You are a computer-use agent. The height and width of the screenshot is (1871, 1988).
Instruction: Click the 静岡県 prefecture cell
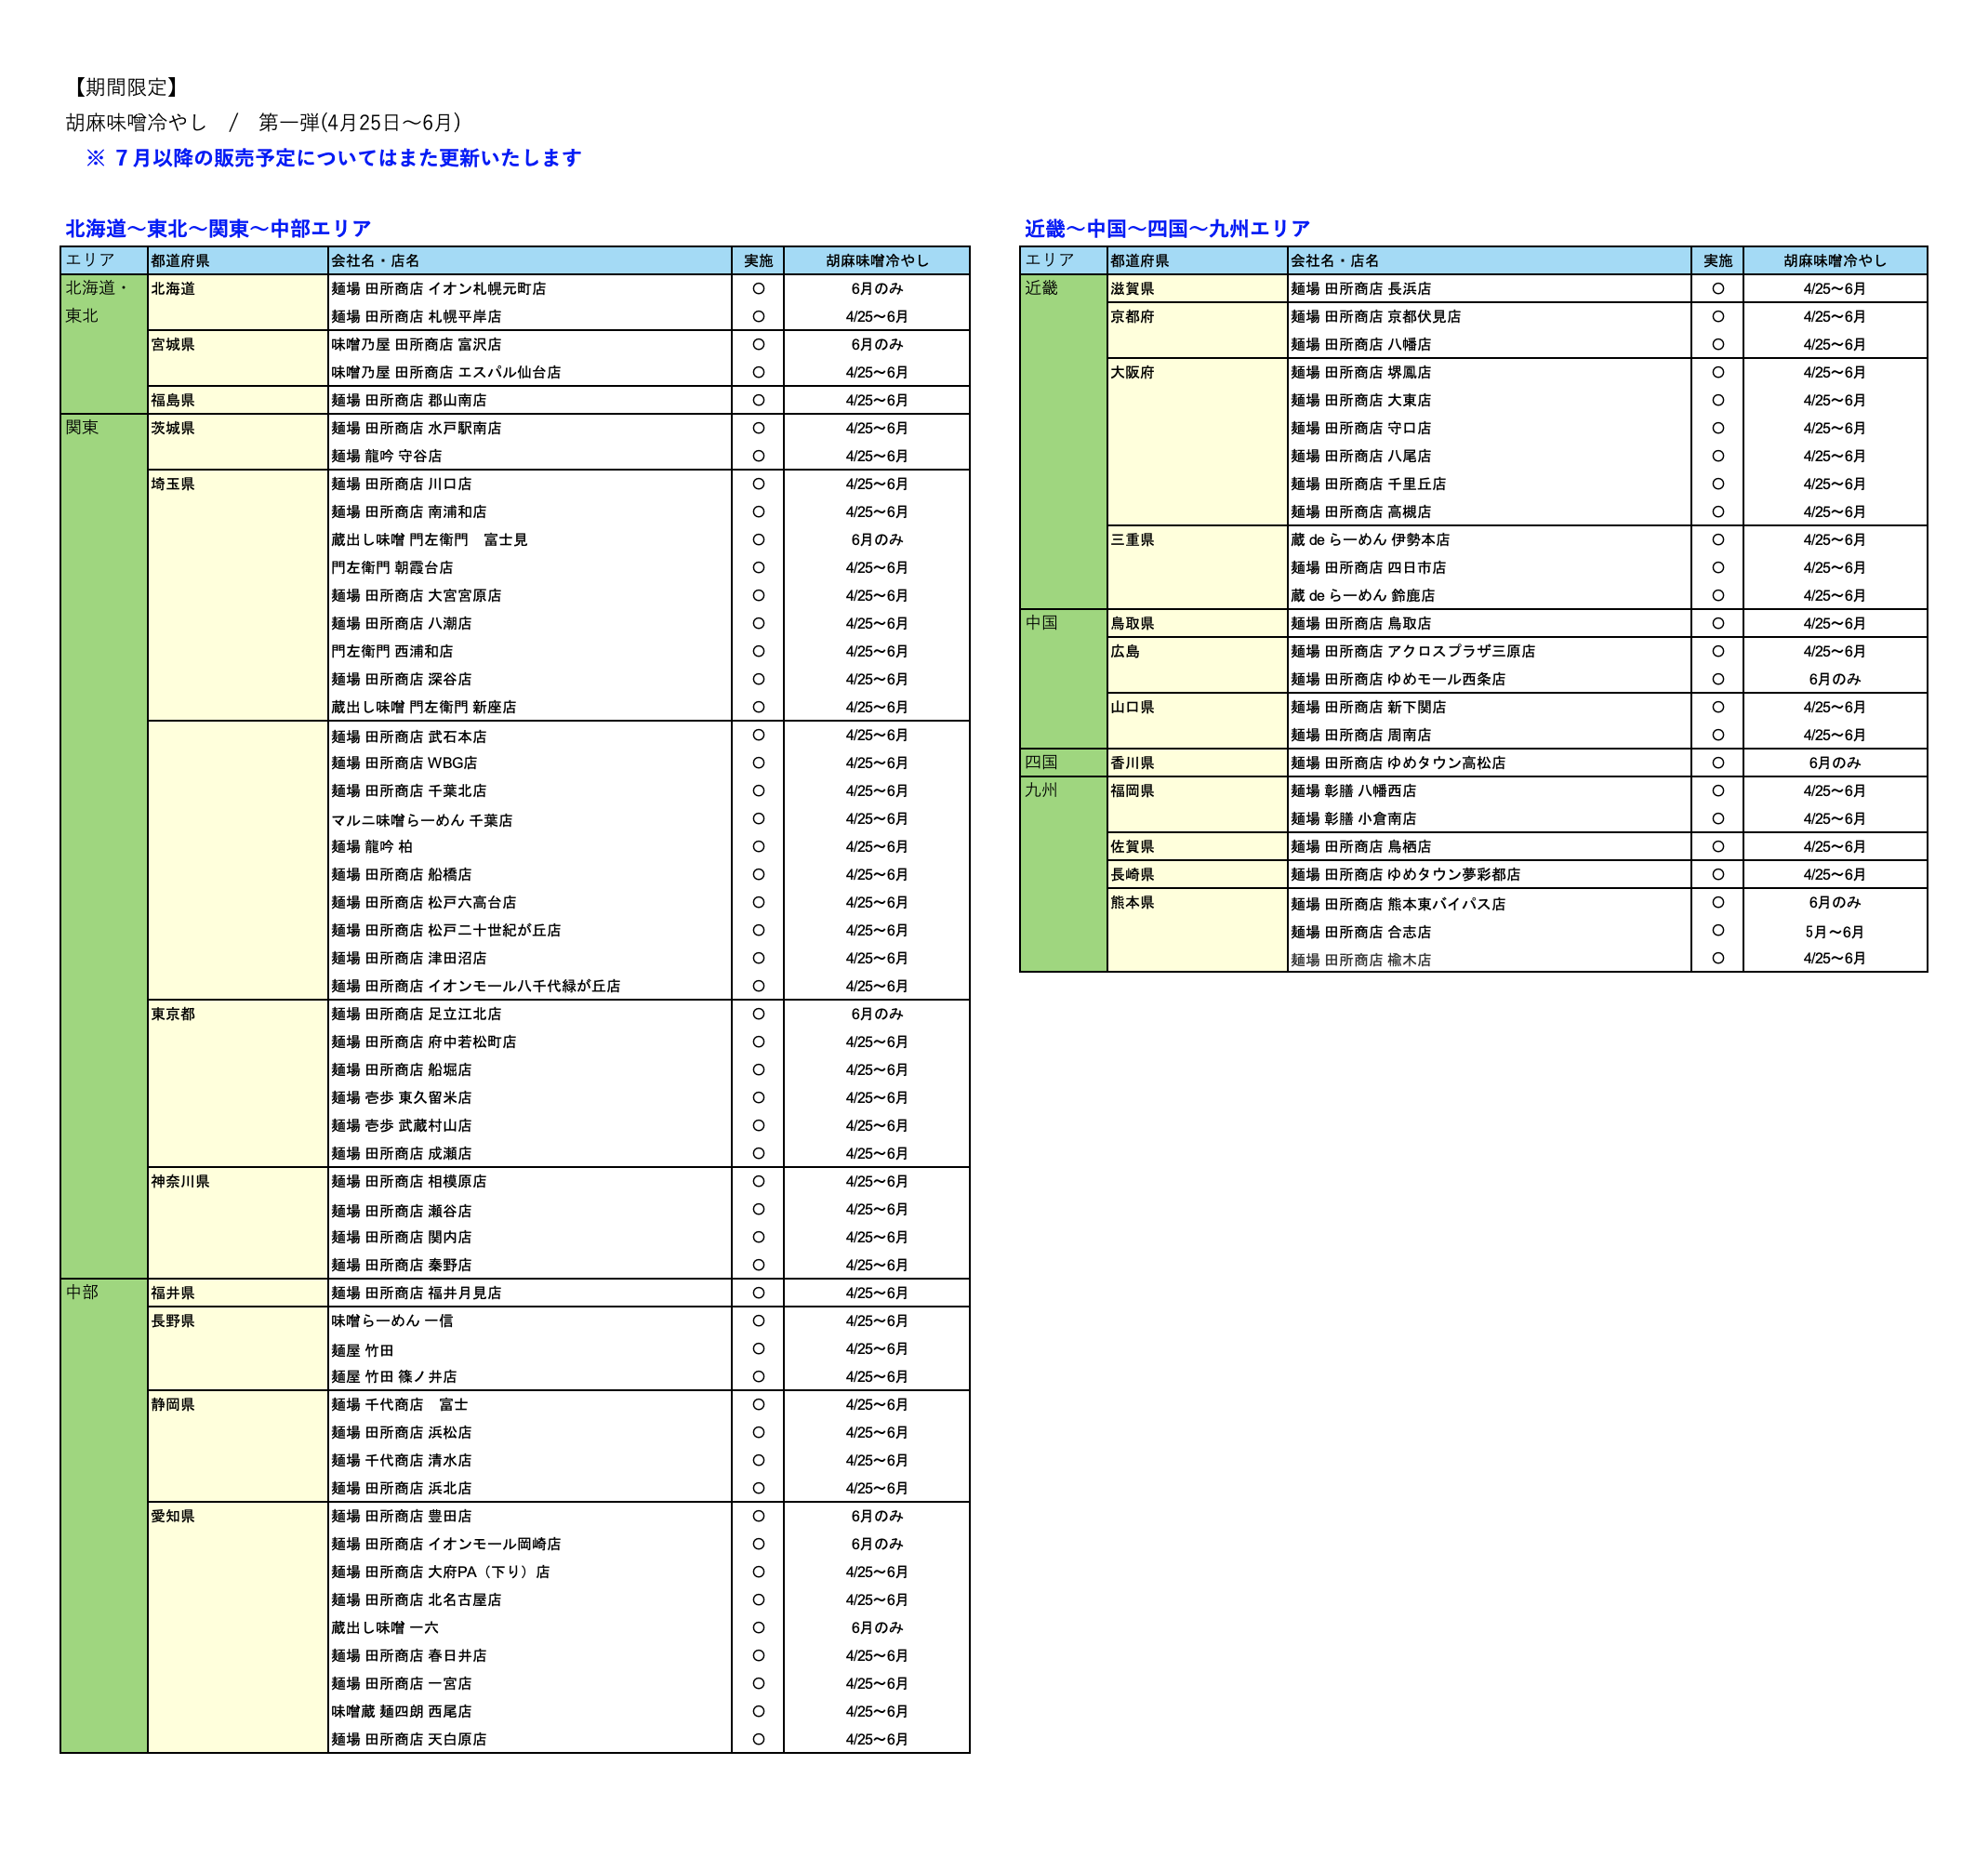238,1446
